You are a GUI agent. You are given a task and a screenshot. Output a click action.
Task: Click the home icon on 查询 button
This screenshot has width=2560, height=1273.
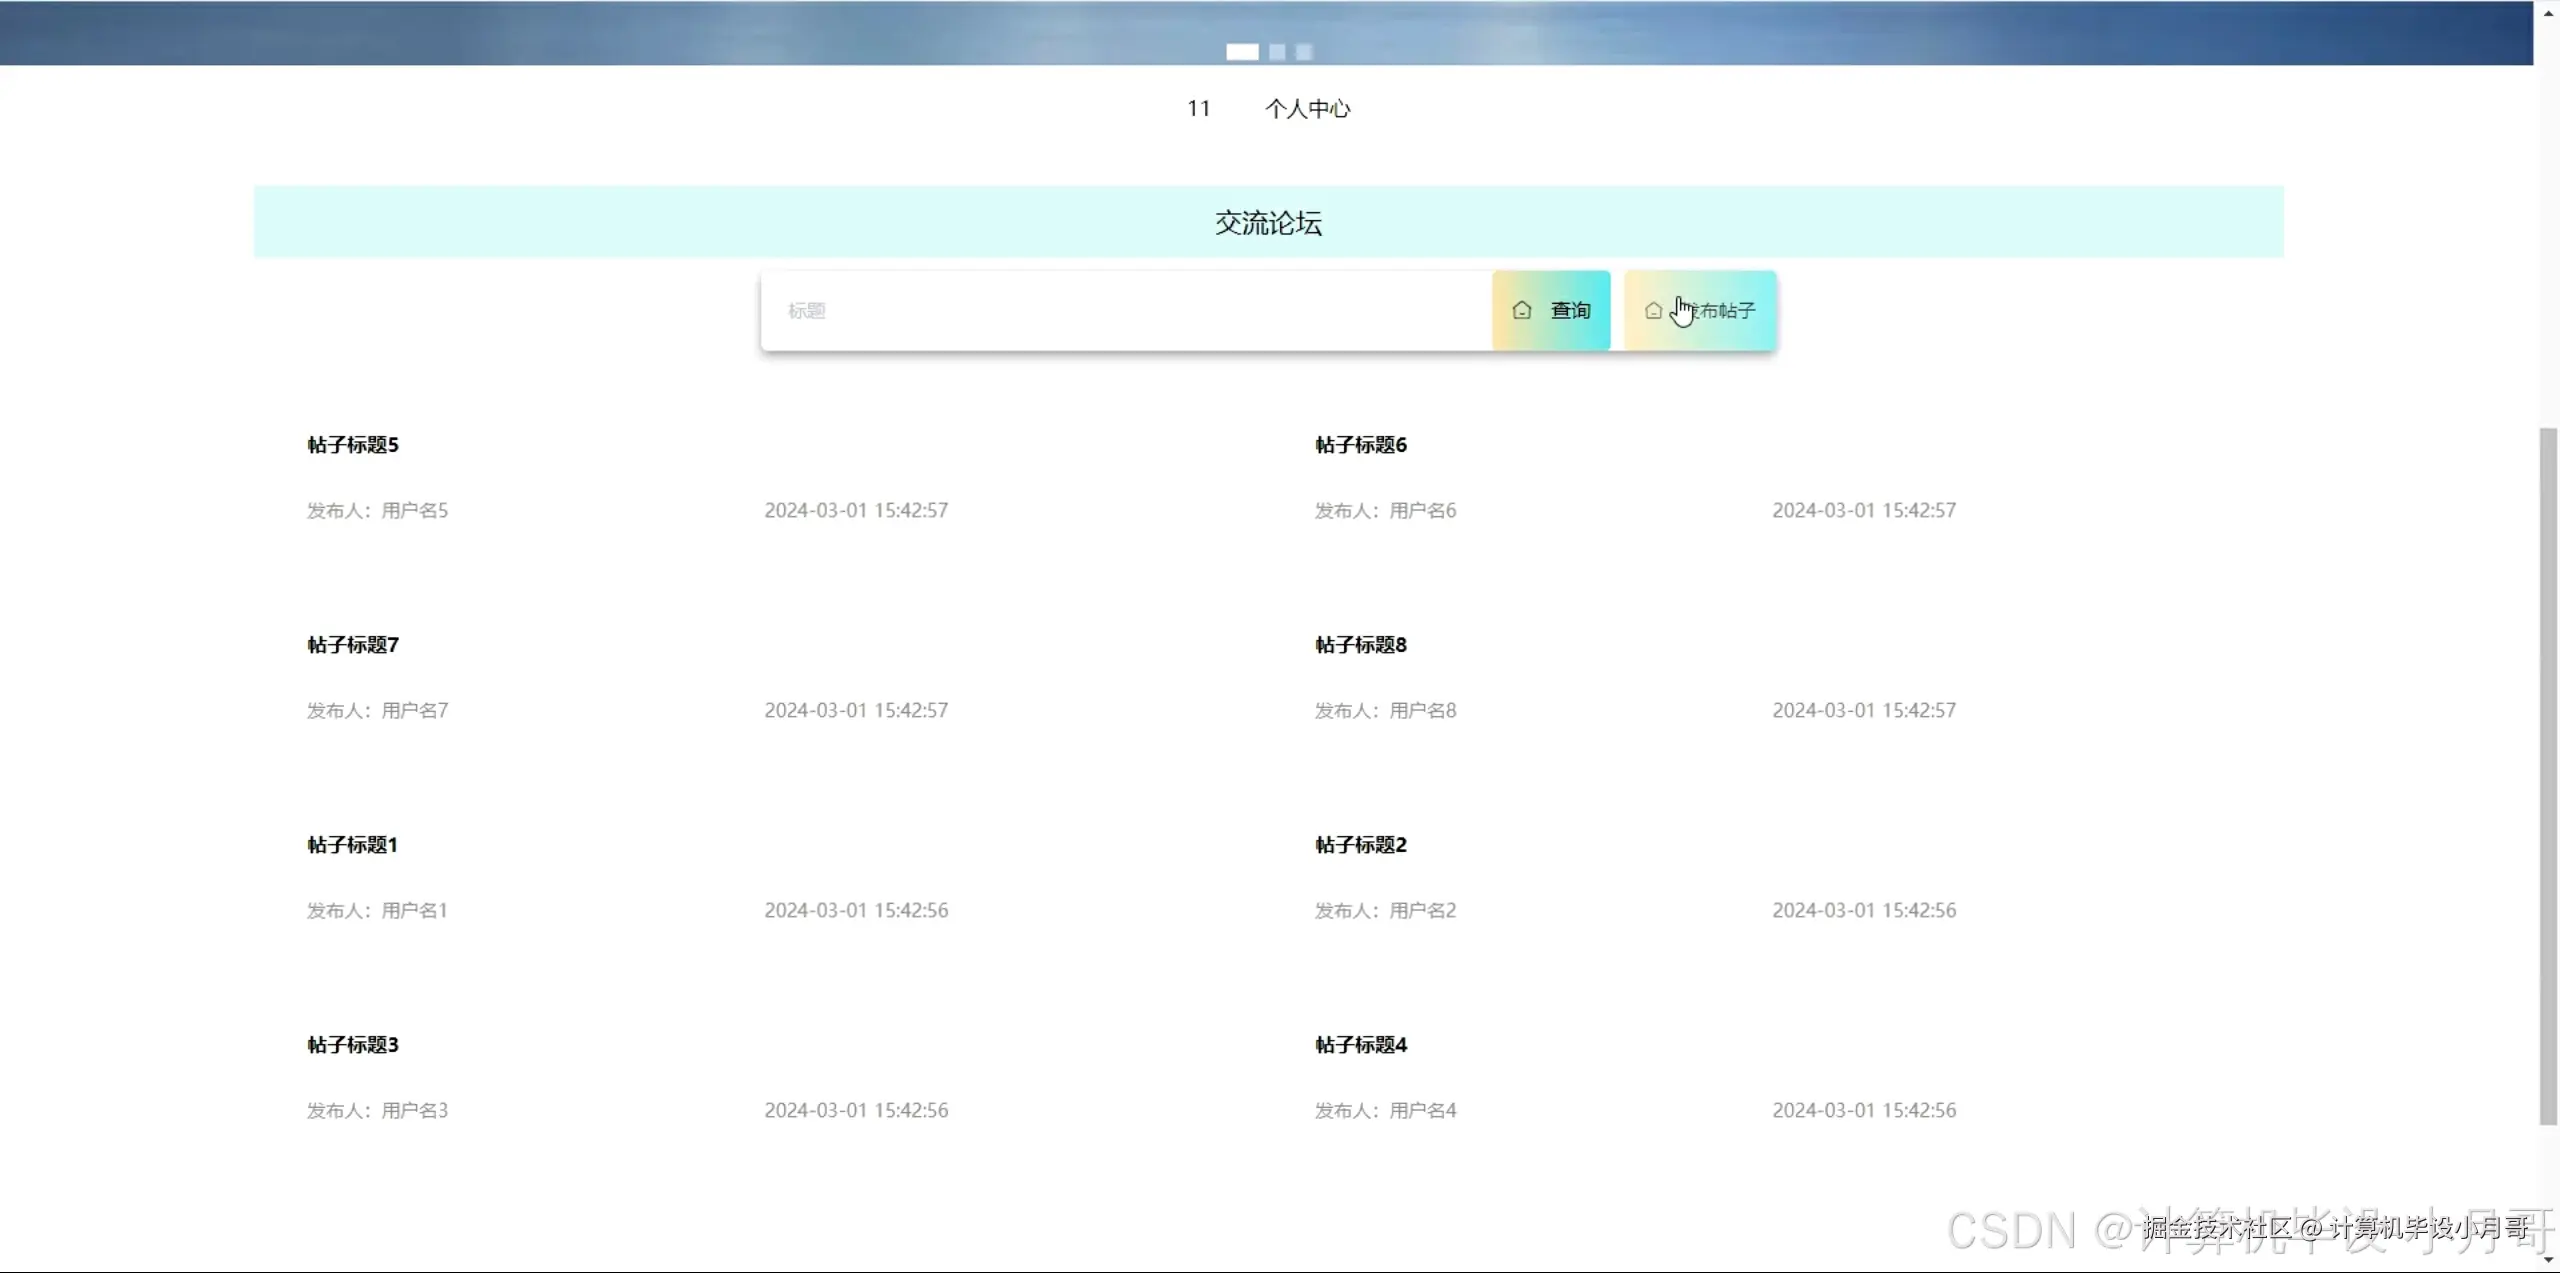(1521, 310)
